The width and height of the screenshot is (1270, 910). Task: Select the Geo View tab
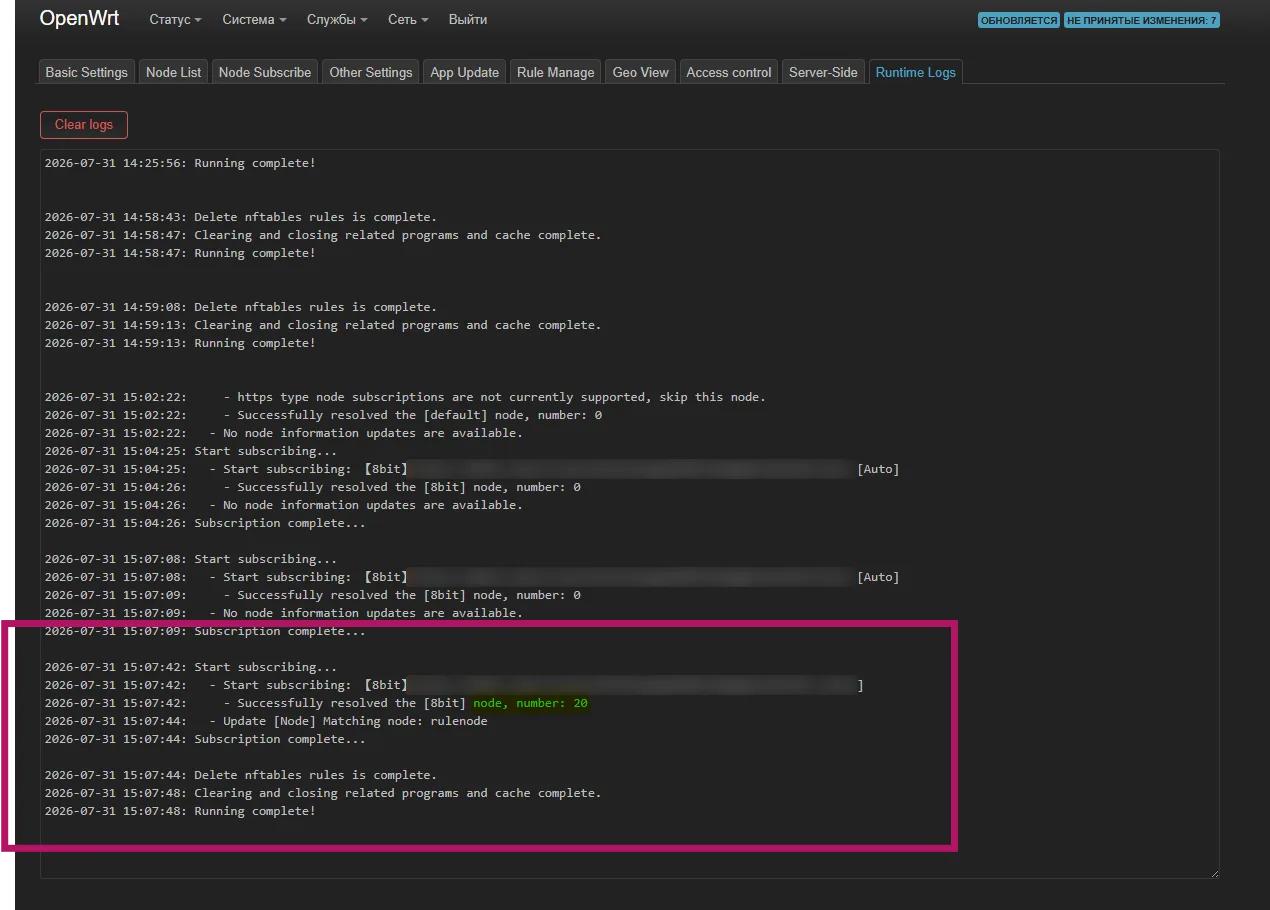click(x=641, y=72)
